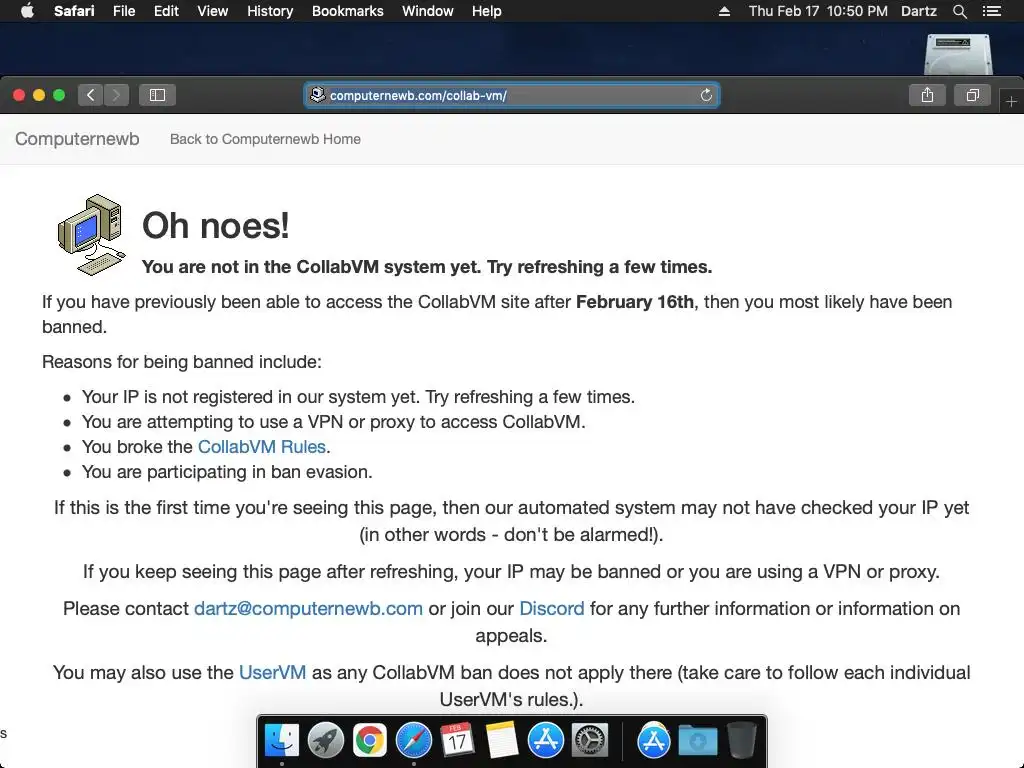The image size is (1024, 768).
Task: Click the Dartz user name in menu bar
Action: (918, 11)
